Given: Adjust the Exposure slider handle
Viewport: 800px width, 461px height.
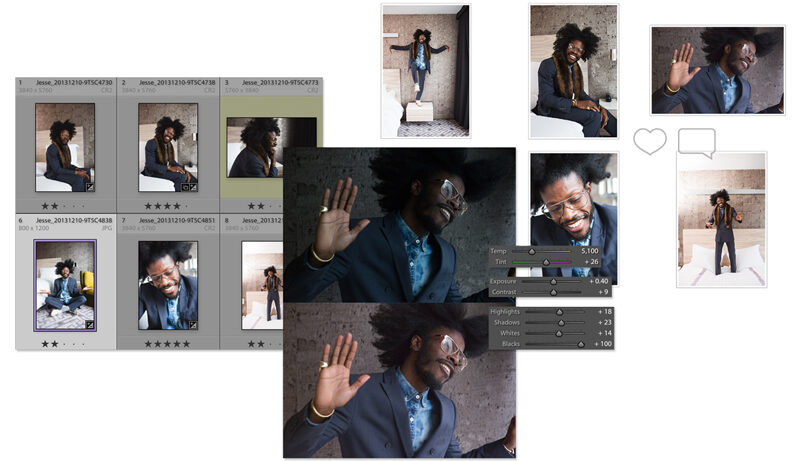Looking at the screenshot, I should (553, 281).
